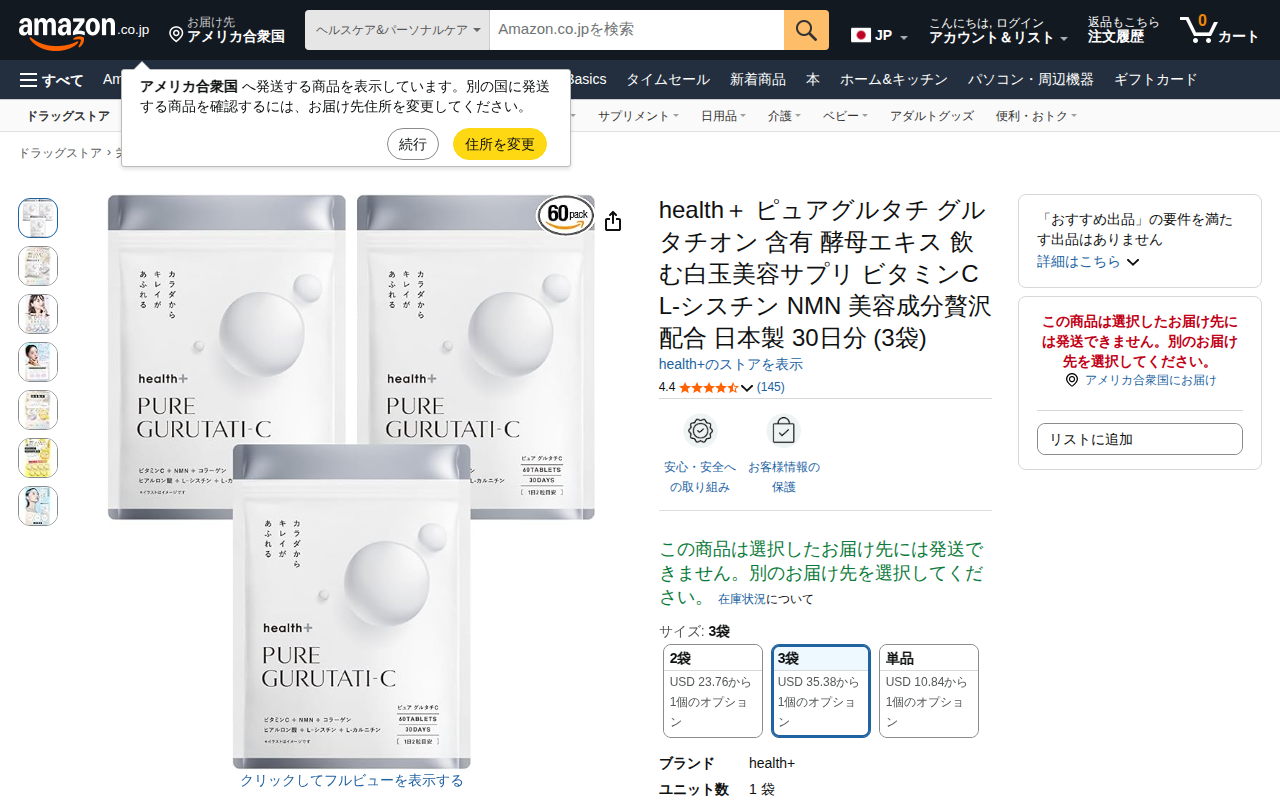
Task: Open the ギフトカード nav item
Action: [x=1156, y=80]
